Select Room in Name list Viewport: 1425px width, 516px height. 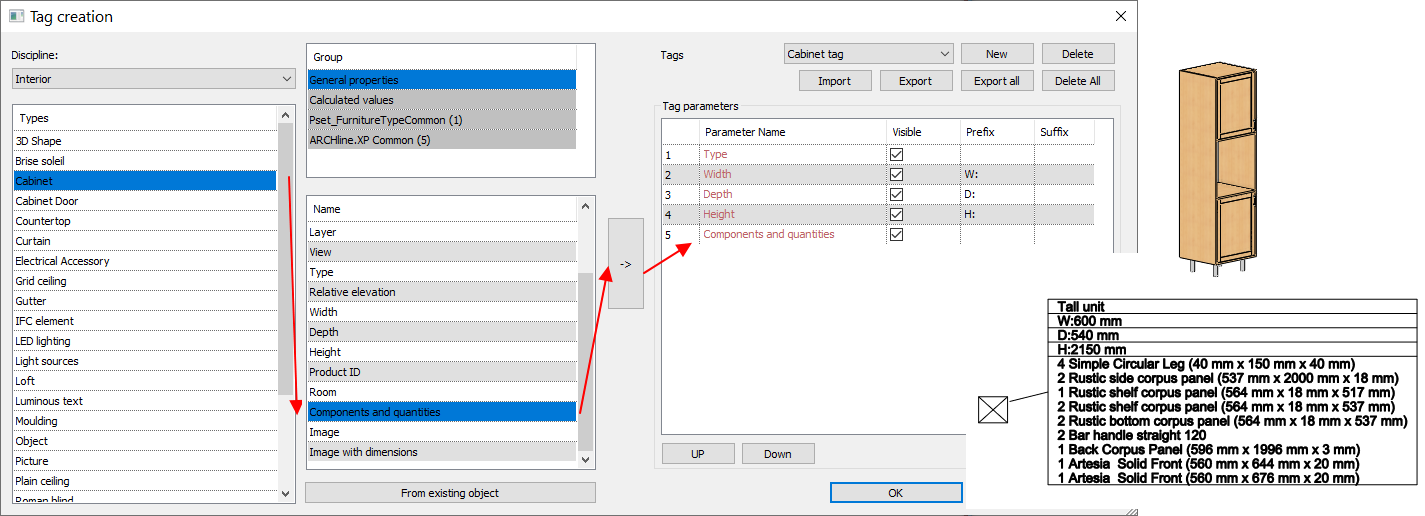[442, 392]
